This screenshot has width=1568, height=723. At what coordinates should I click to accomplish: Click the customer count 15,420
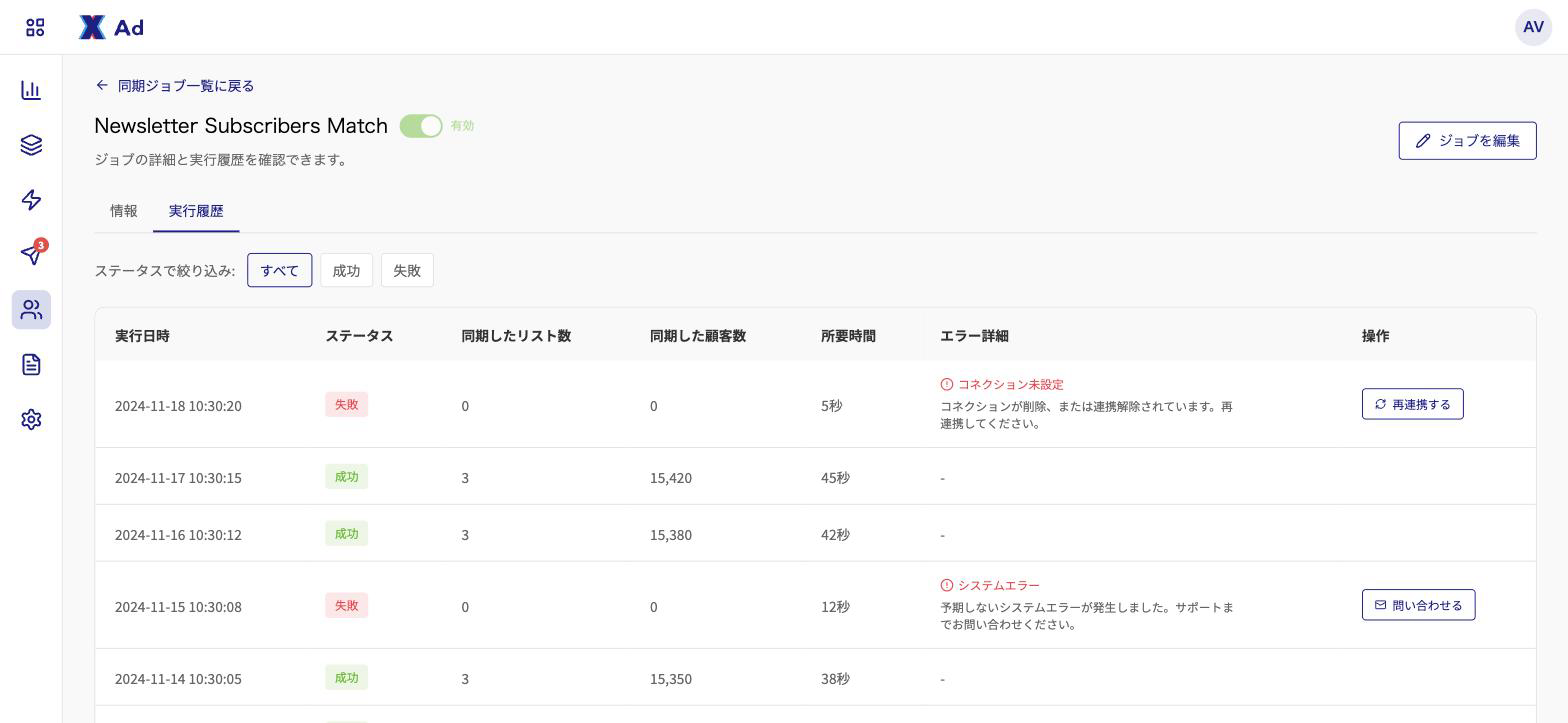671,478
